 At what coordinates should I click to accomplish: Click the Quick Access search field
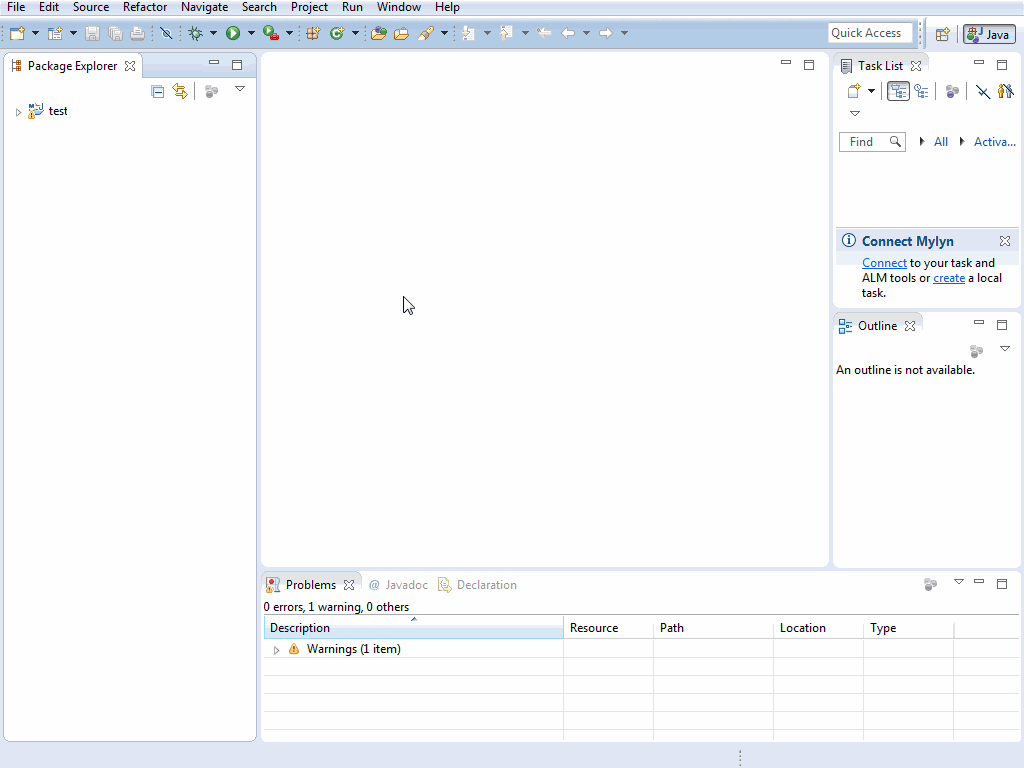(x=870, y=33)
